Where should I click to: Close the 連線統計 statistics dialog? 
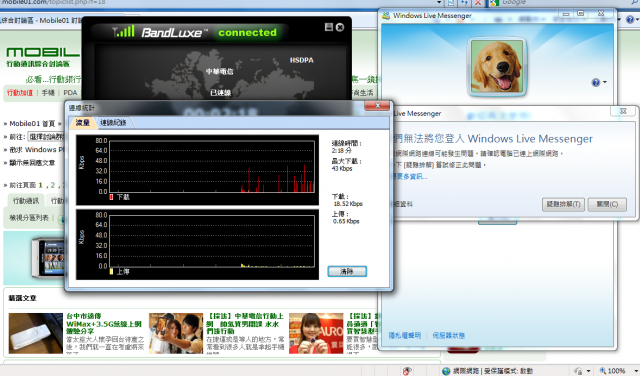pos(377,106)
